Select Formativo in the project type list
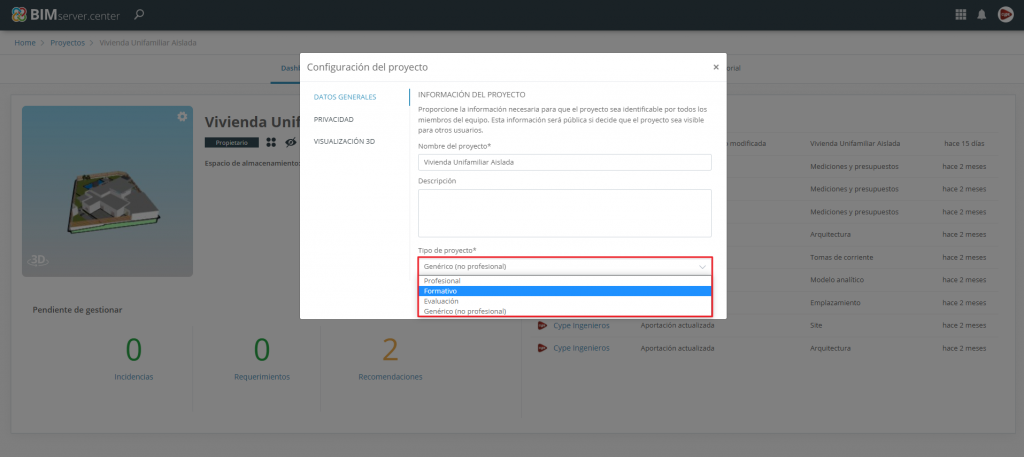Image resolution: width=1024 pixels, height=457 pixels. (564, 291)
